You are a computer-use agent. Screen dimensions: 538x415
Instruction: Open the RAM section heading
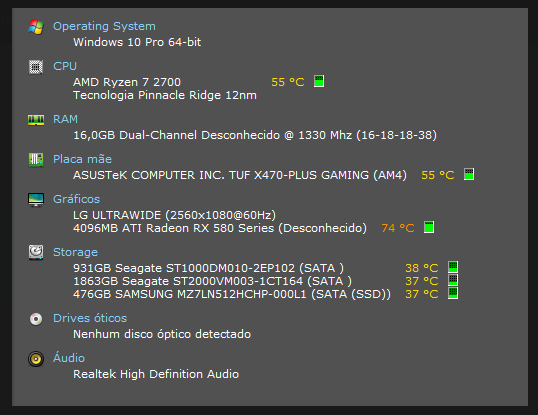(x=65, y=119)
